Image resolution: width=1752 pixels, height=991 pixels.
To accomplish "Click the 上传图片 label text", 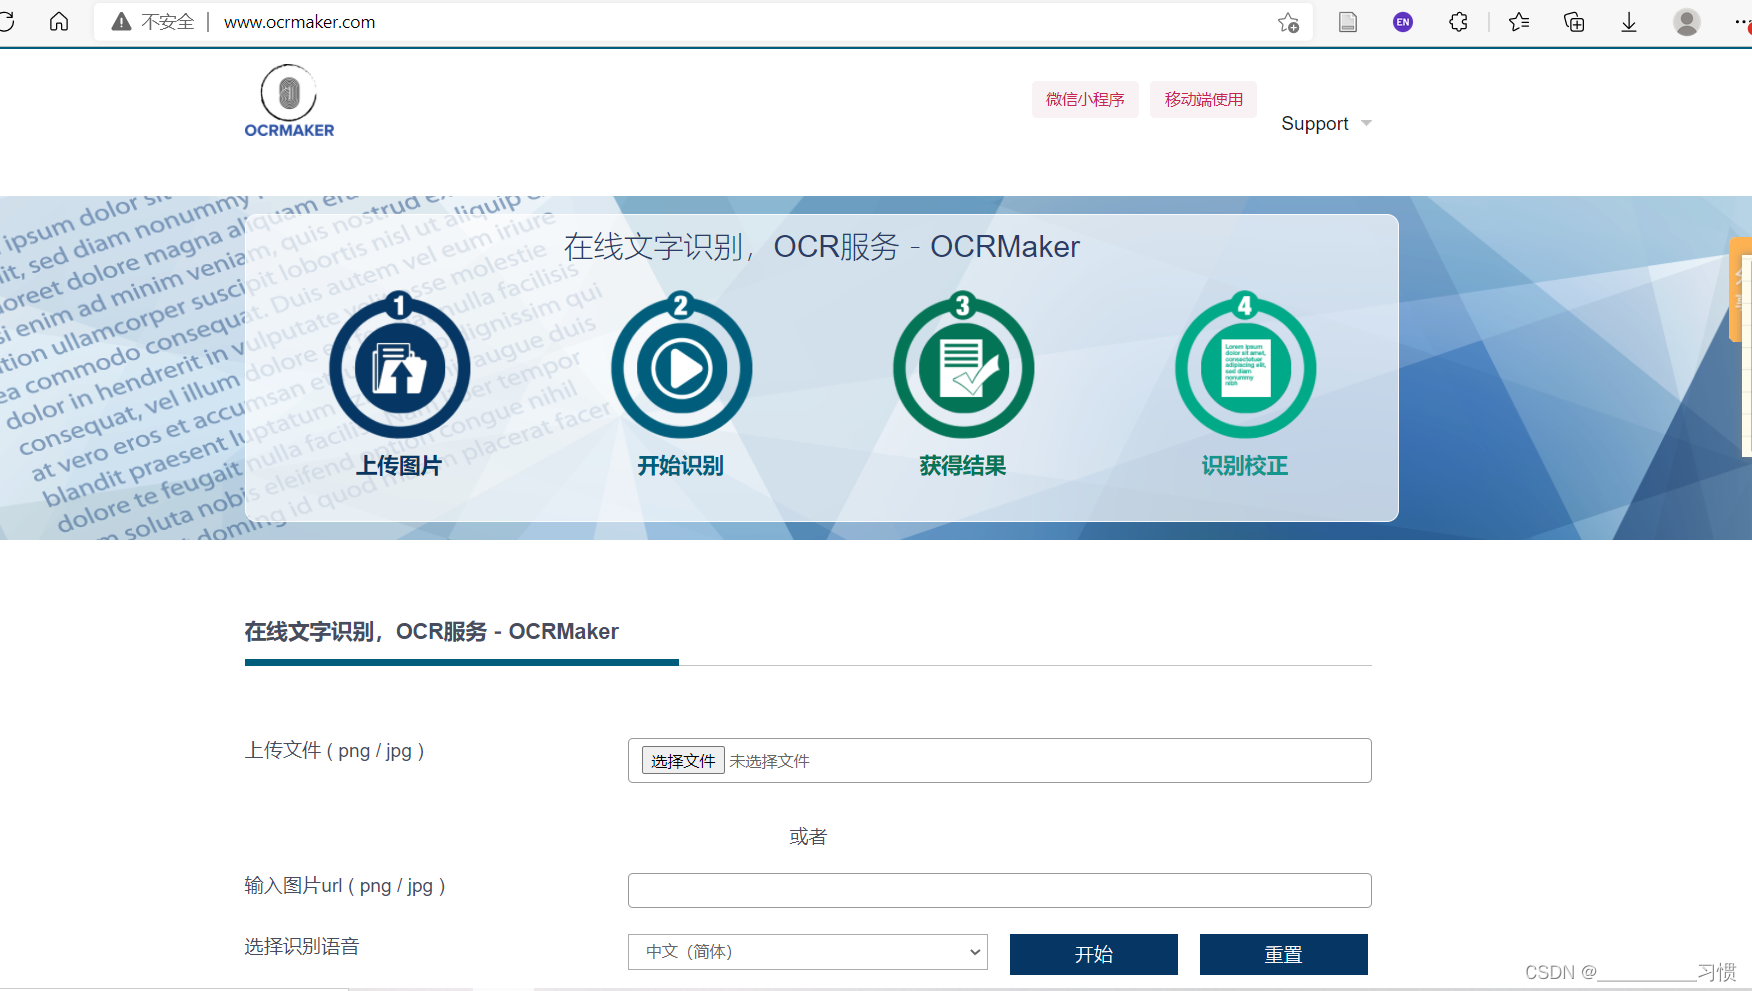I will (399, 466).
